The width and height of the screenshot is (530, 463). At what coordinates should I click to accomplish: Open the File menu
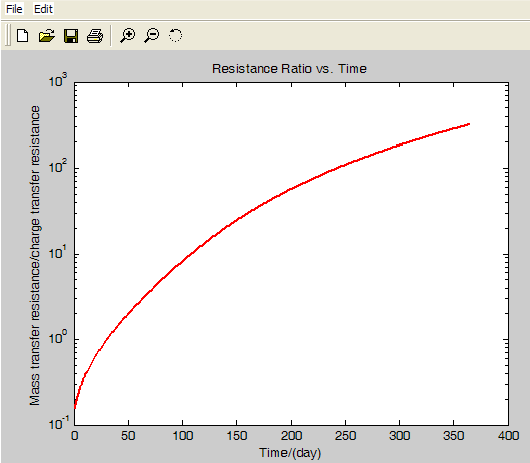pyautogui.click(x=14, y=9)
